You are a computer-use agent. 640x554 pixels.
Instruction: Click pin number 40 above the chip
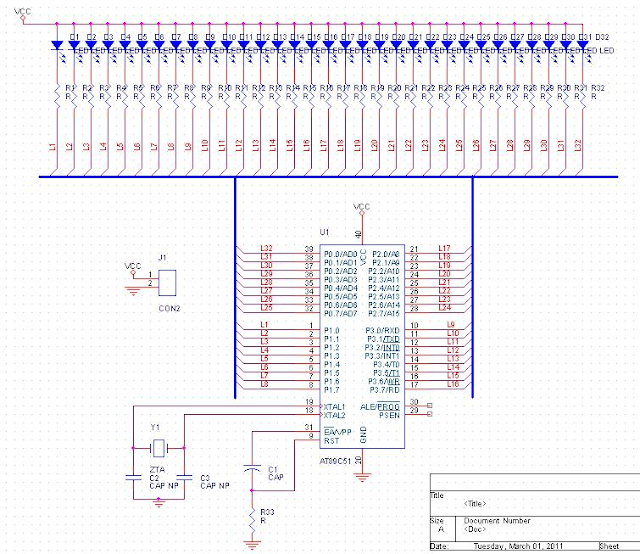[358, 235]
